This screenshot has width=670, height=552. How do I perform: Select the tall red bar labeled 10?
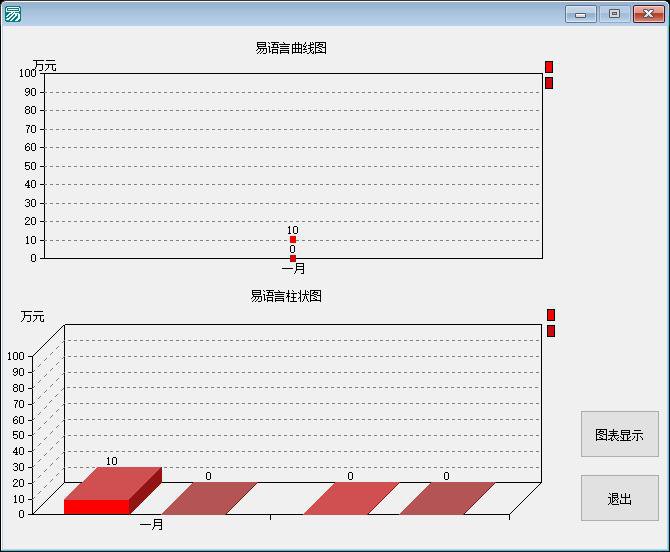click(x=98, y=505)
